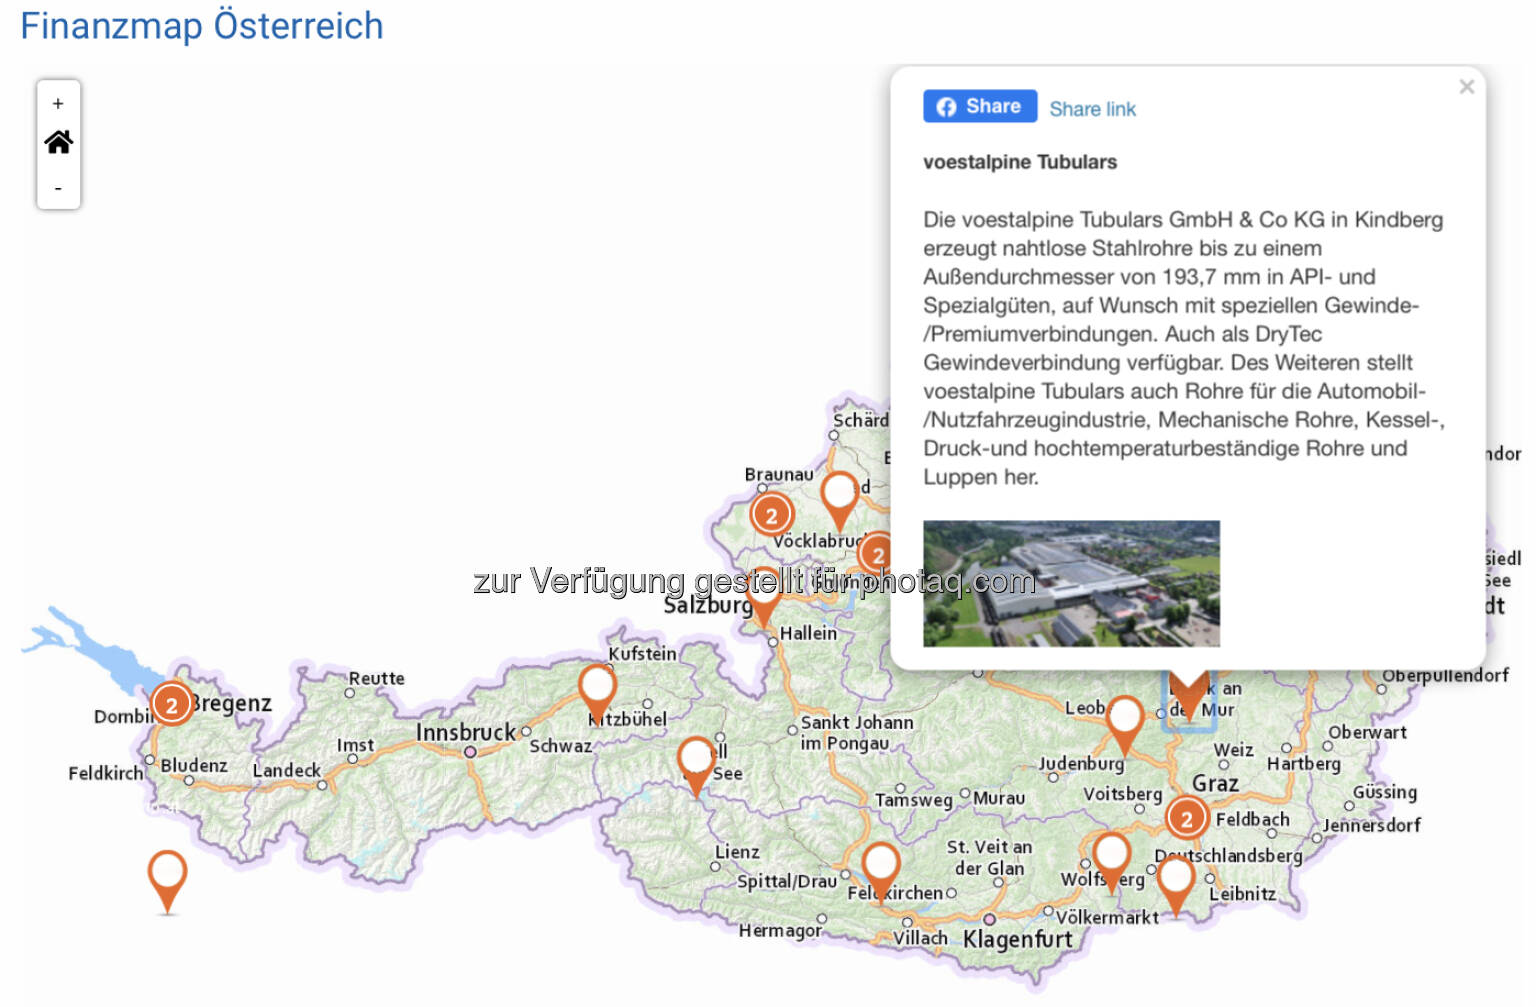
Task: Click the map pin near Feldkirchen
Action: pyautogui.click(x=880, y=865)
